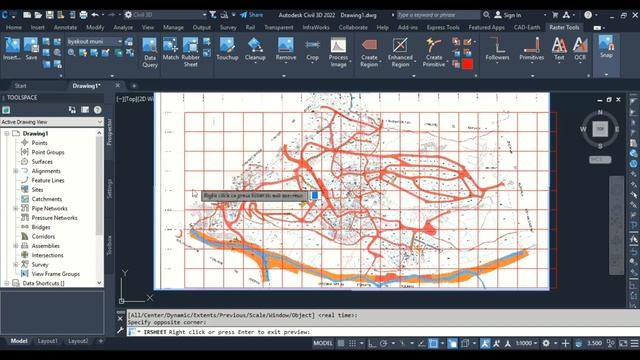Viewport: 640px width, 360px height.
Task: Click the keyword search input field
Action: [x=438, y=15]
